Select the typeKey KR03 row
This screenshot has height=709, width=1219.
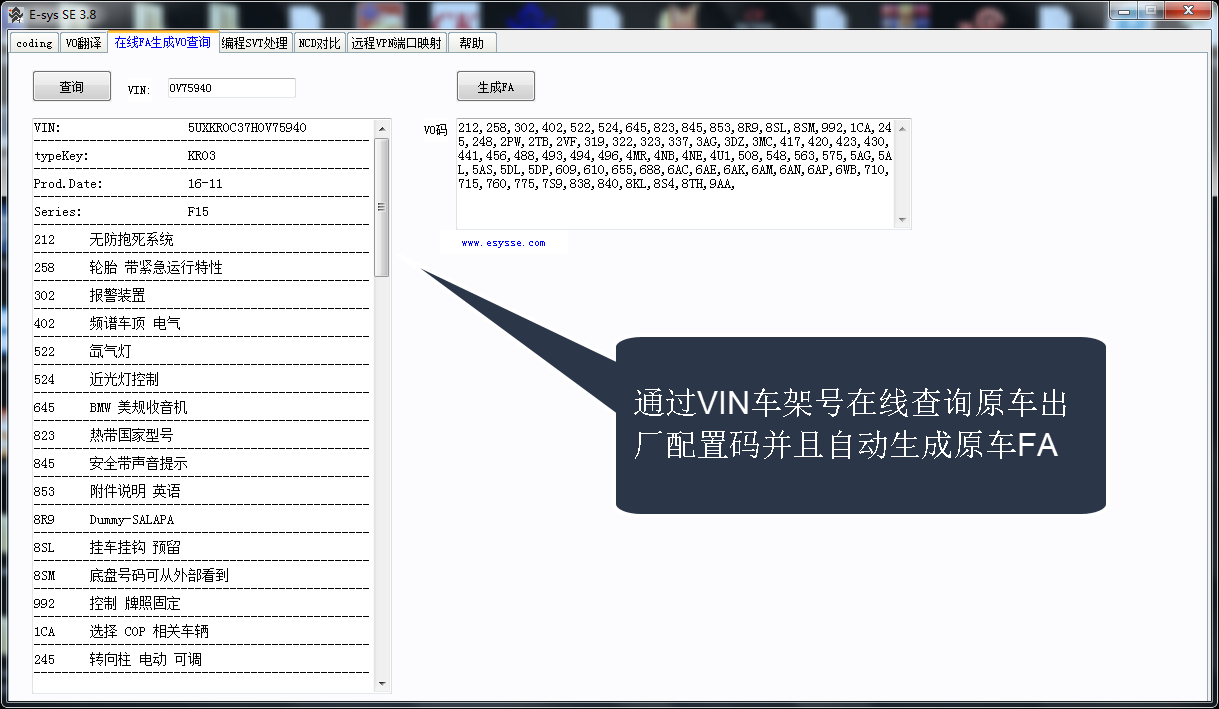[x=202, y=156]
